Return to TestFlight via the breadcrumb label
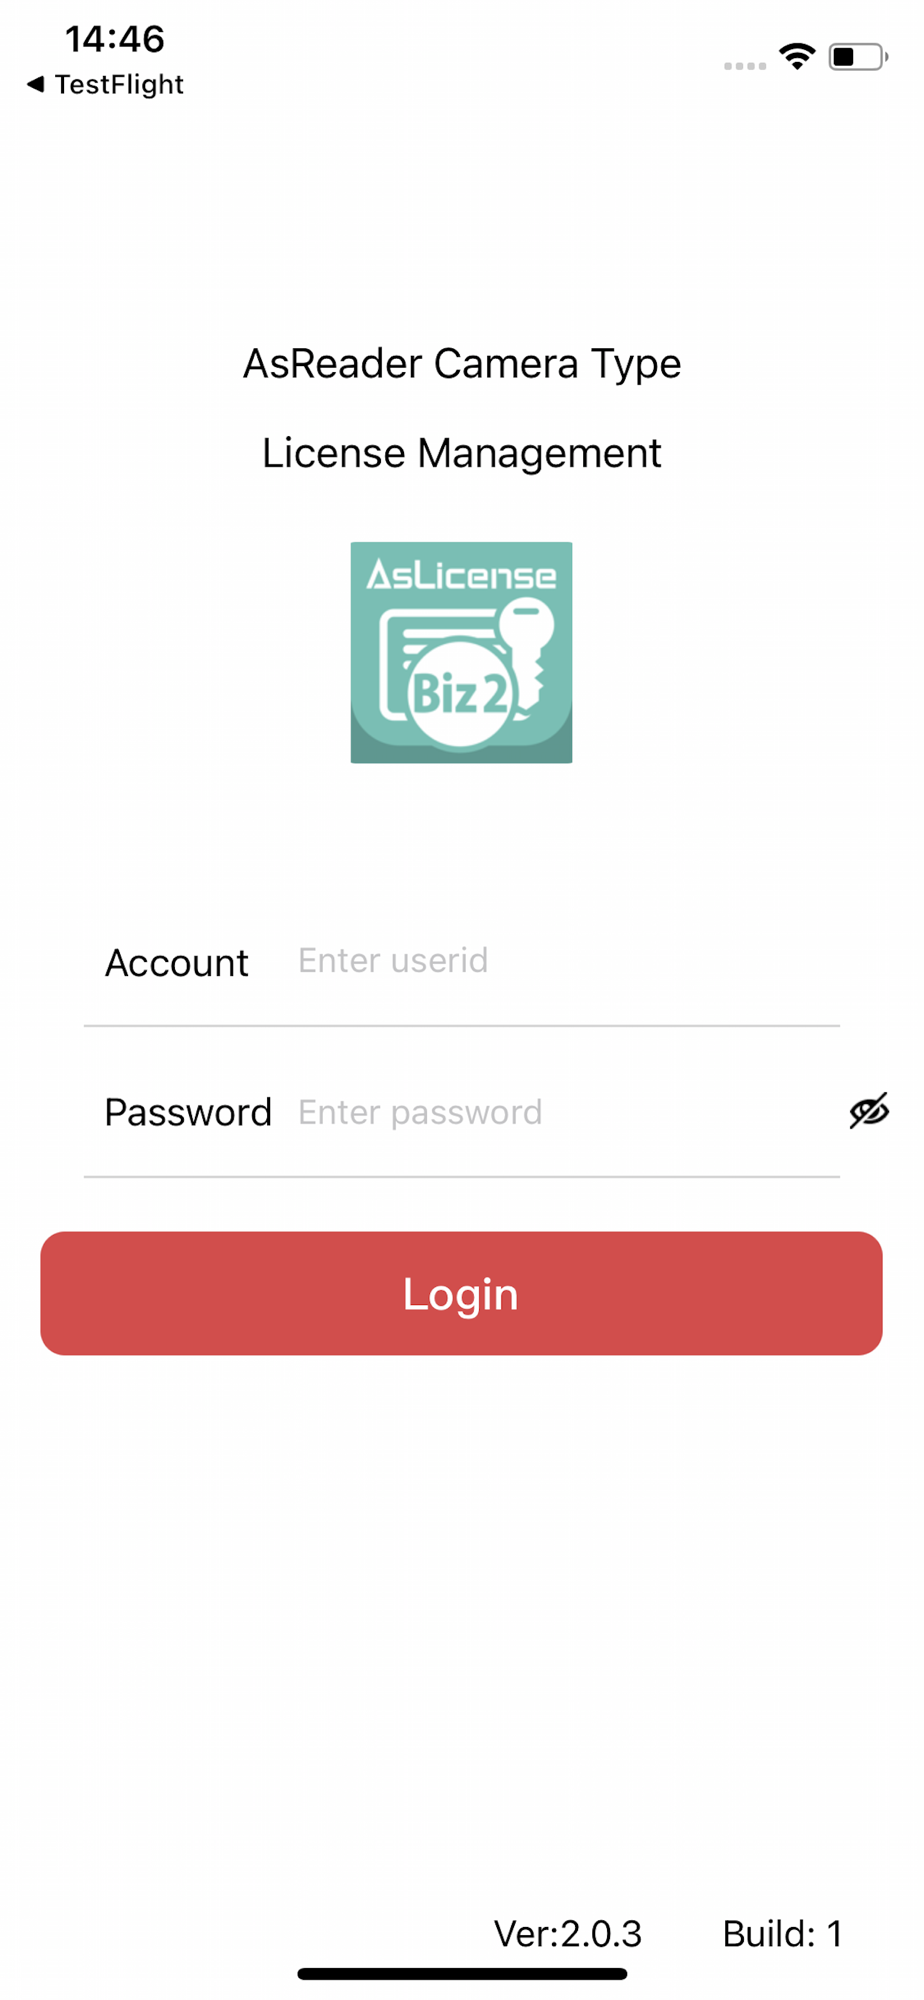Image resolution: width=924 pixels, height=2000 pixels. 119,85
